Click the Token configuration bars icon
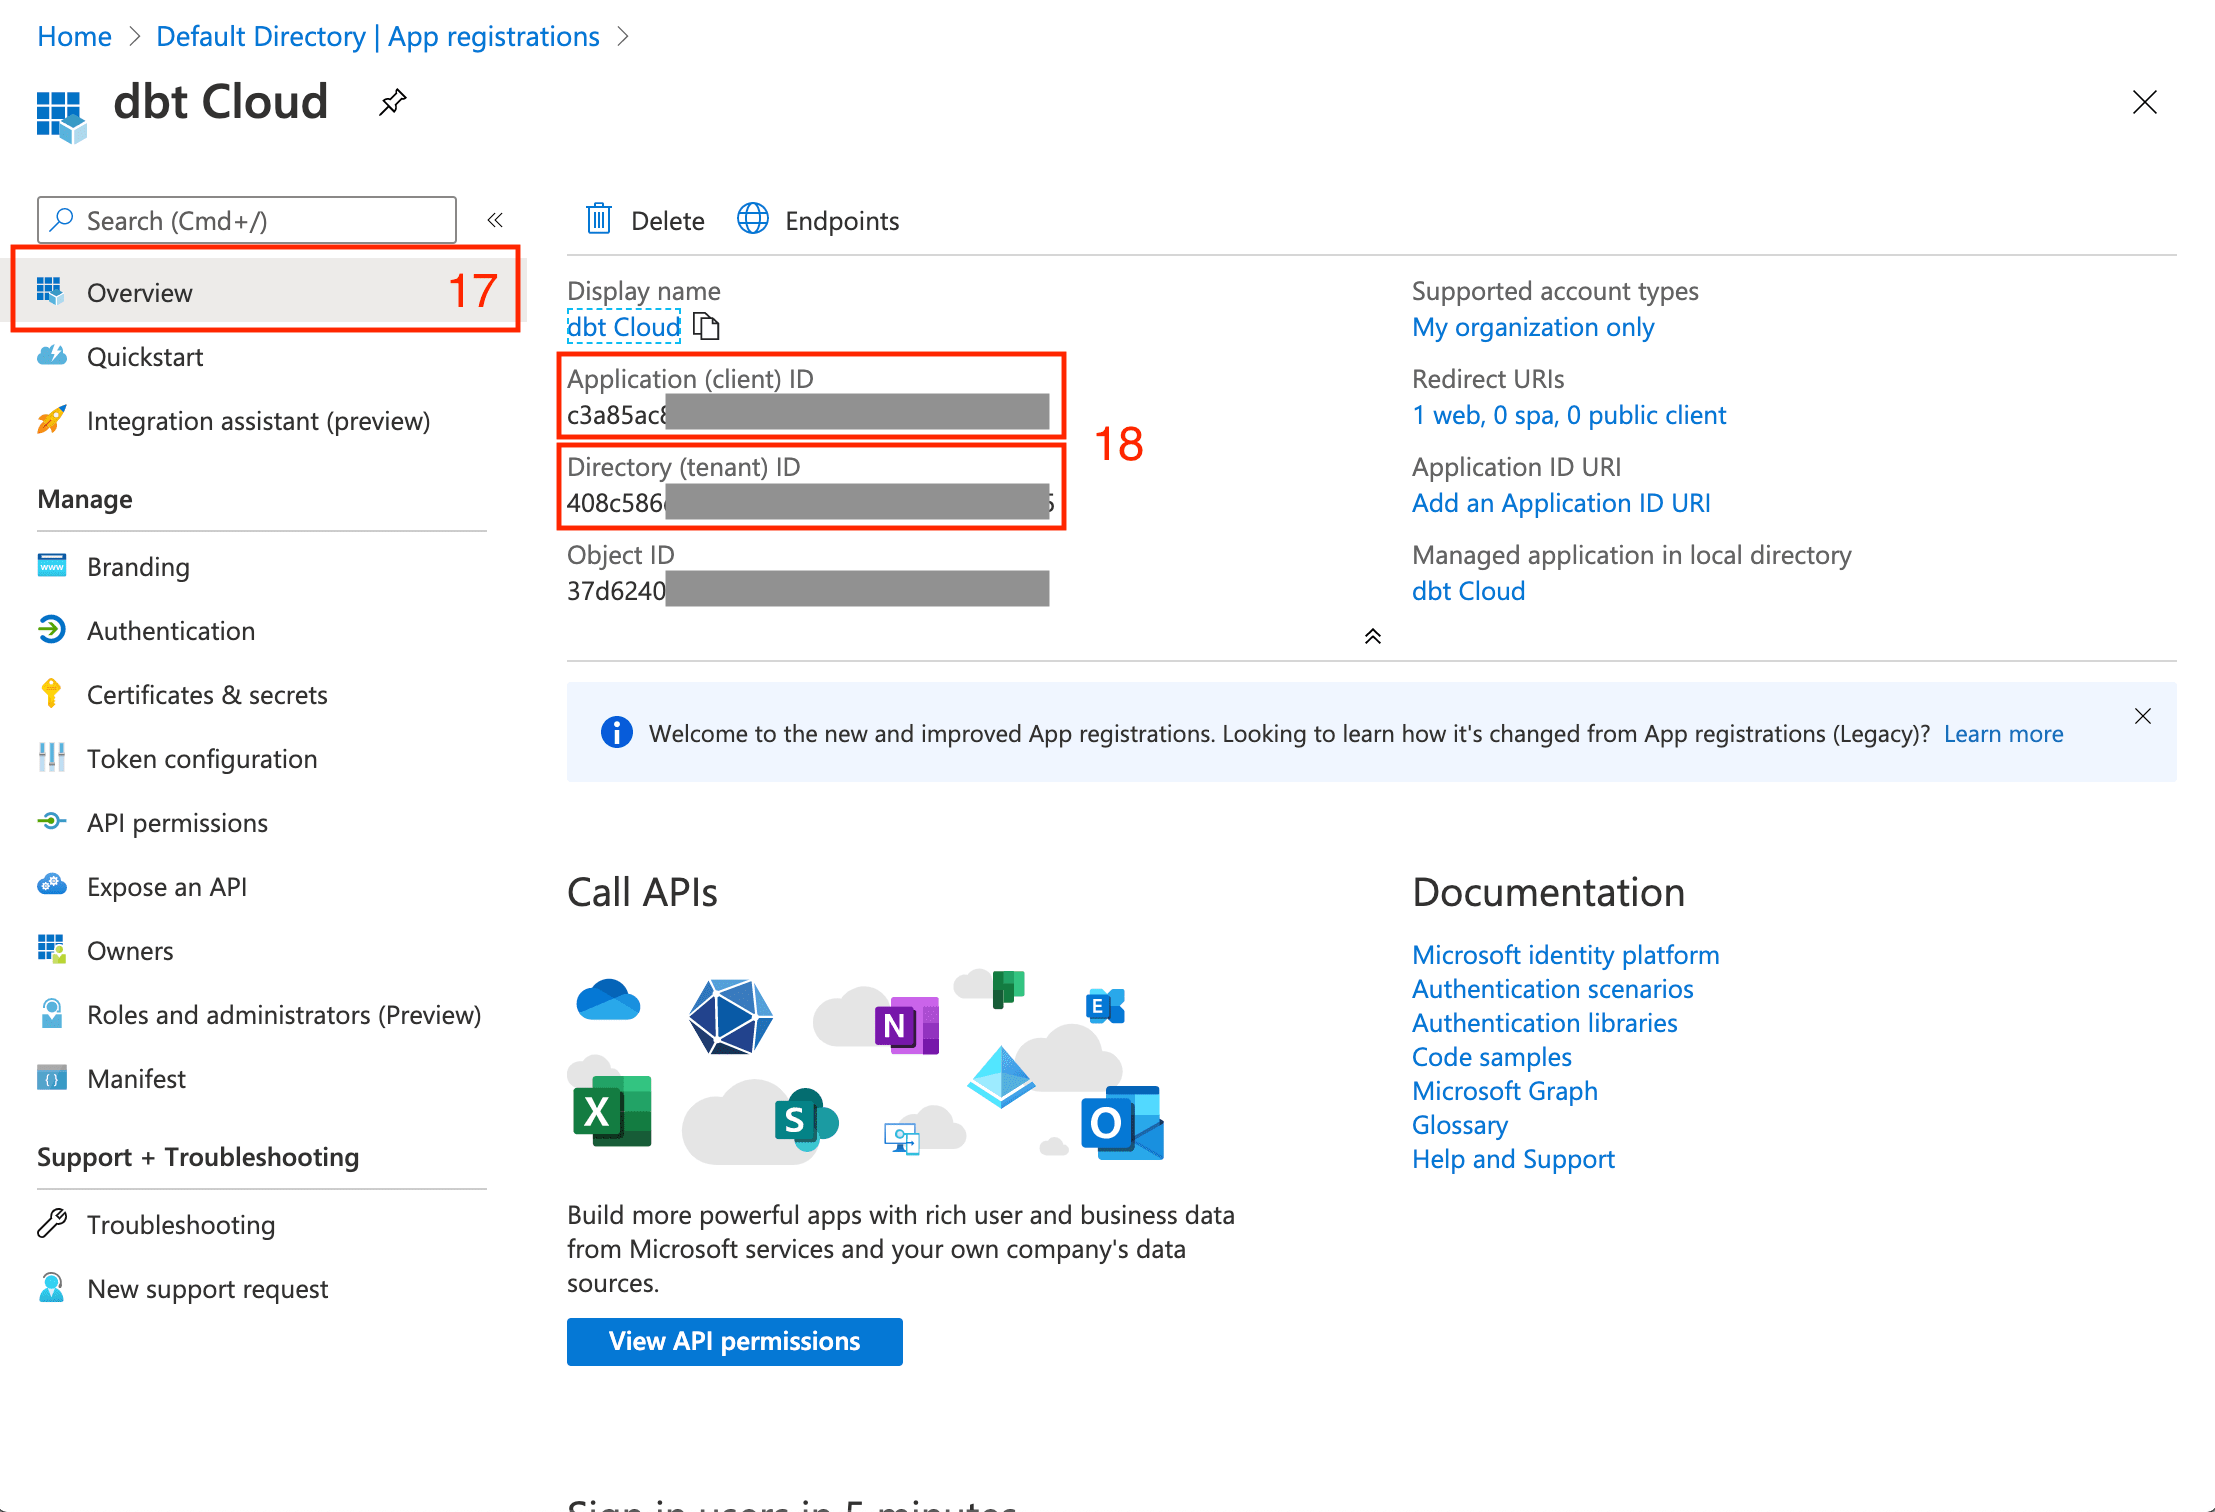Viewport: 2215px width, 1512px height. coord(51,758)
